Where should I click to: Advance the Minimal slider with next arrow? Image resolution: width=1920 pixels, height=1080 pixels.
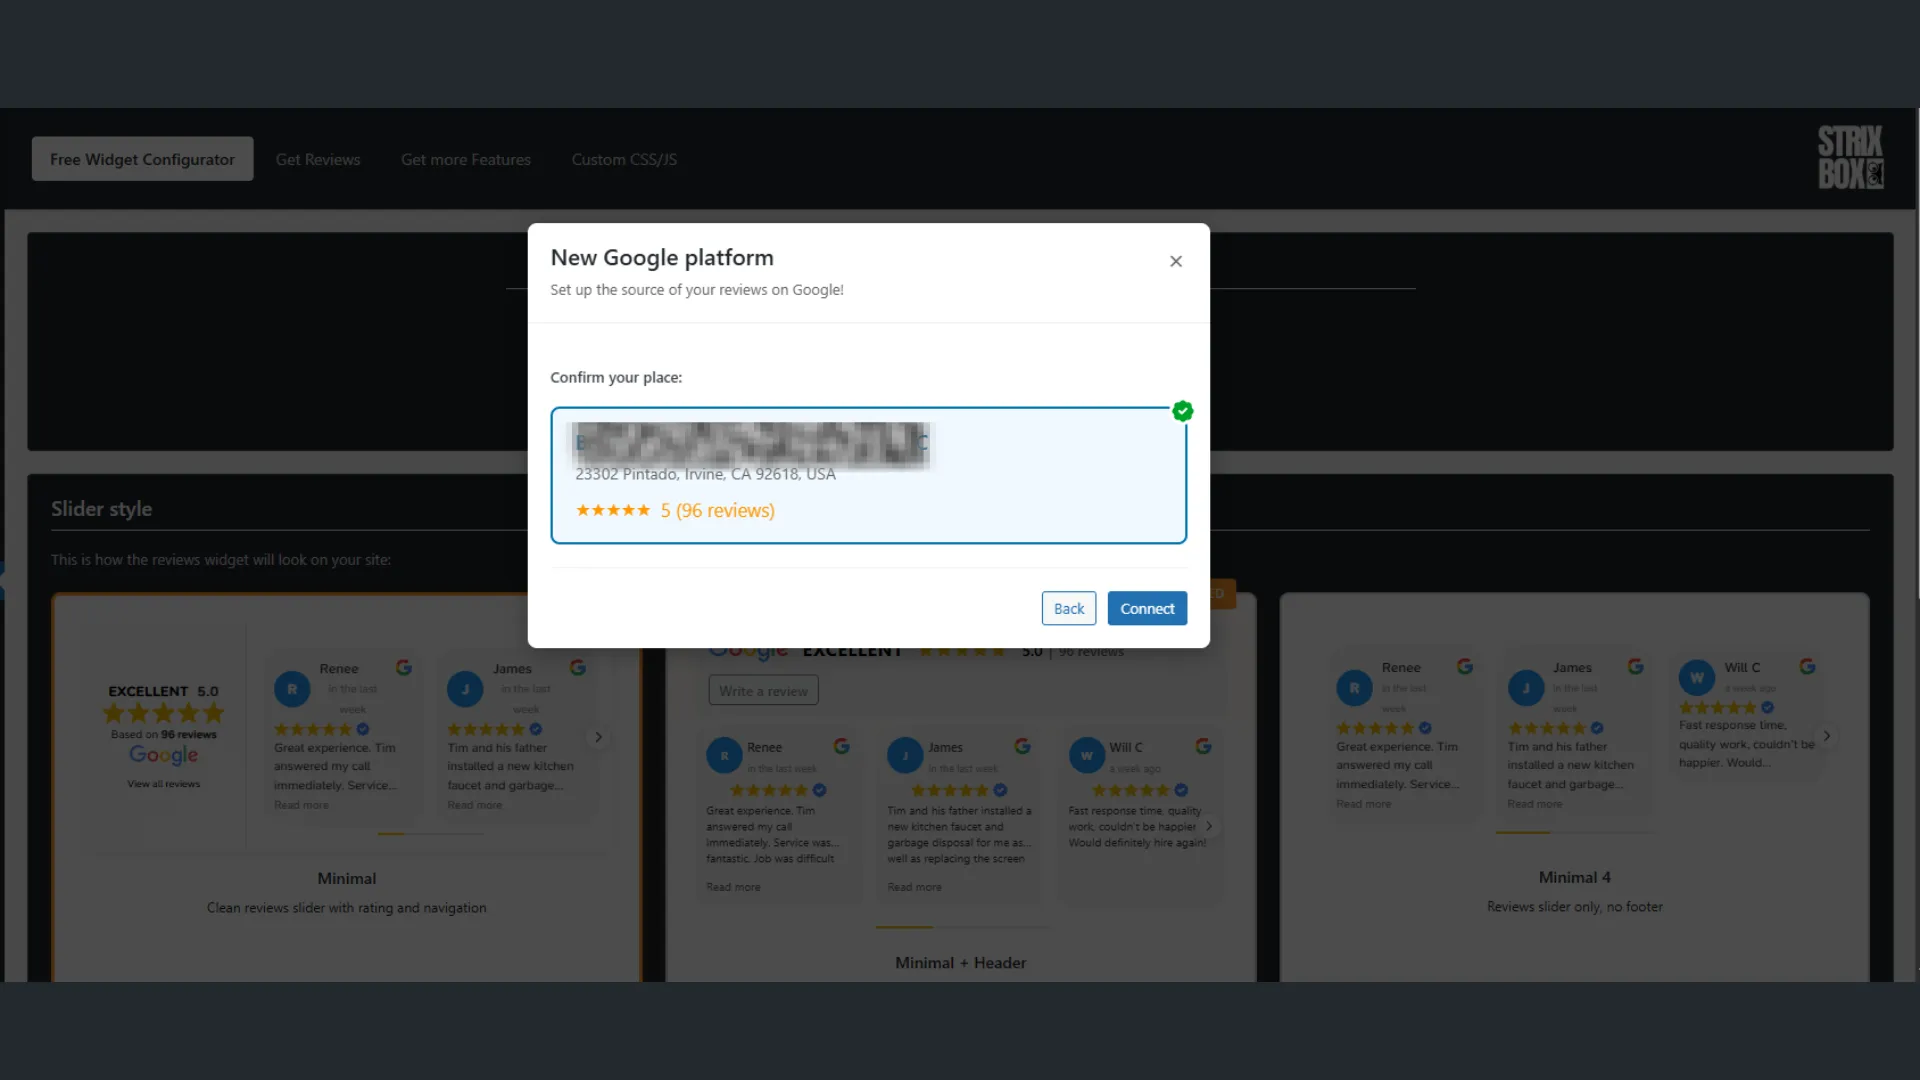coord(599,737)
